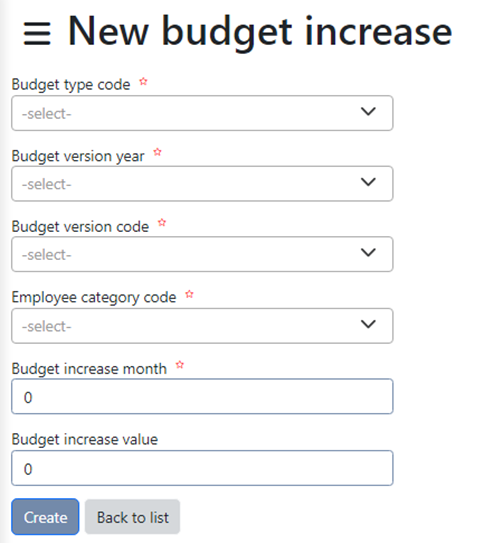Focus the Budget increase value field
Screen dimensions: 484x543
[x=202, y=468]
